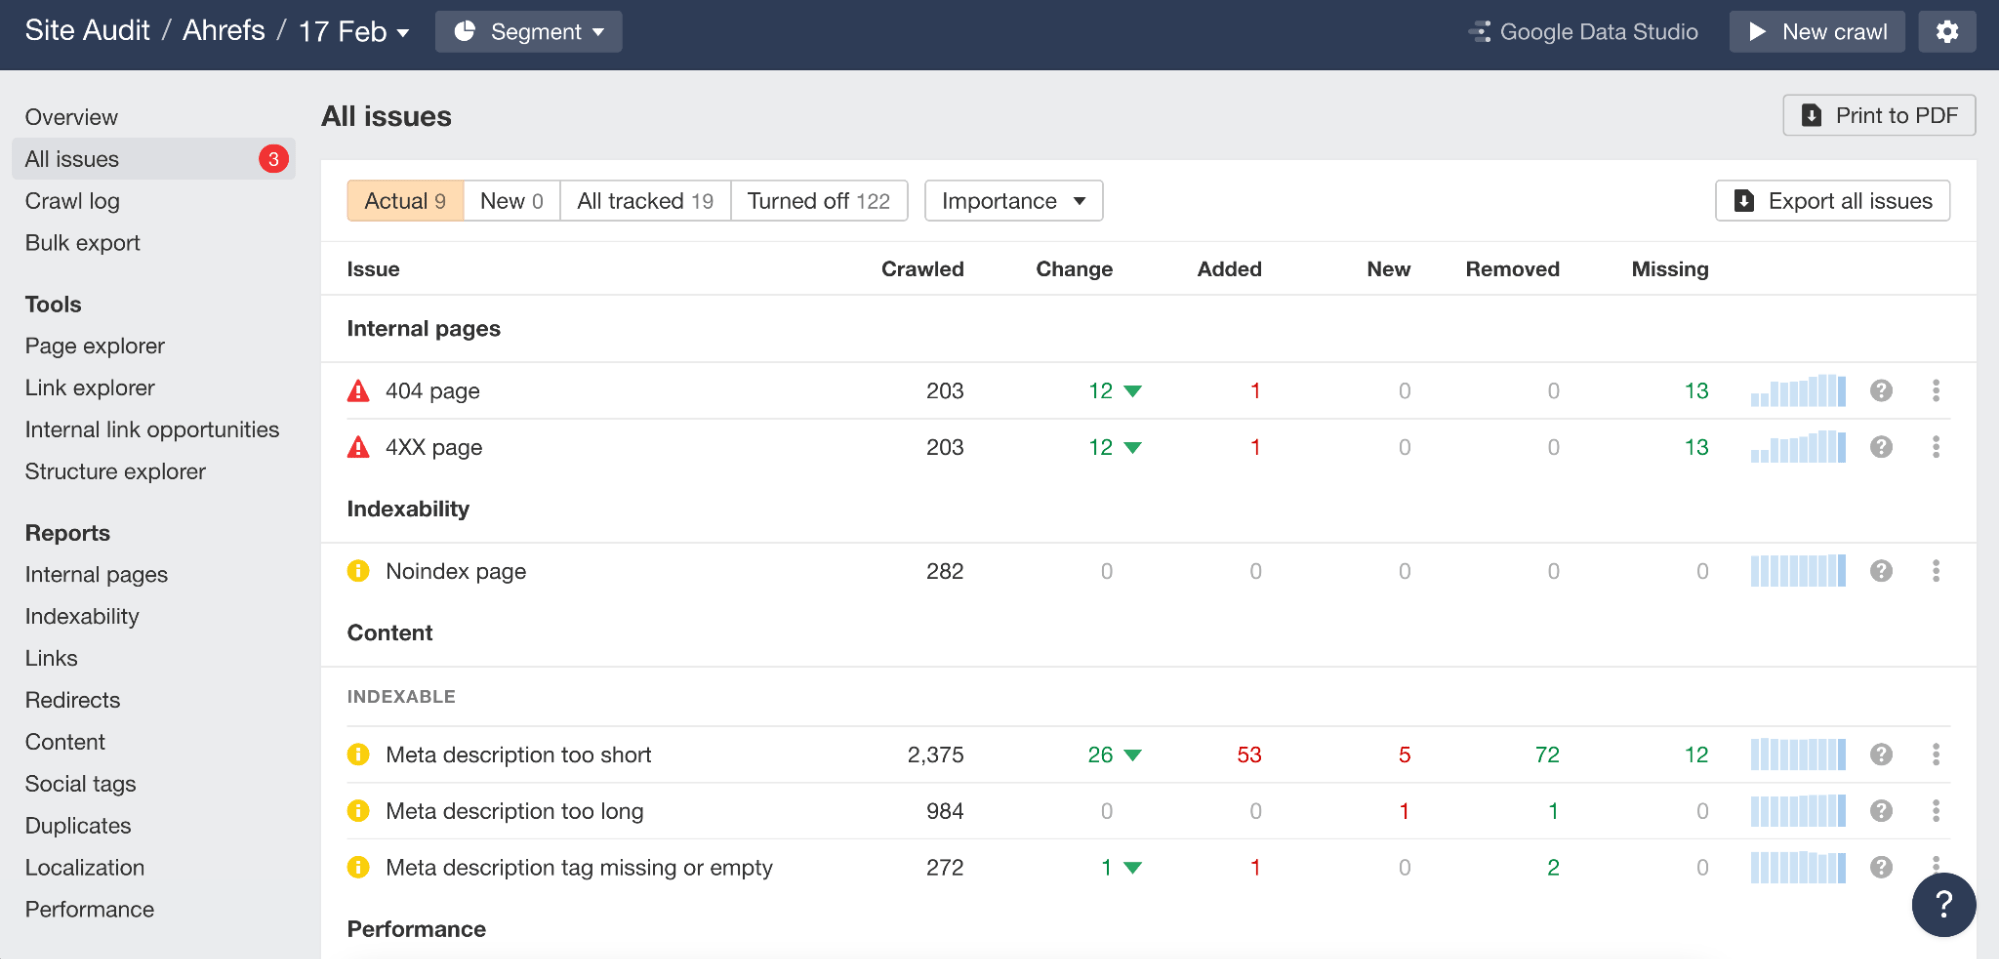This screenshot has height=960, width=1999.
Task: Click the info icon next to Noindex page
Action: (357, 571)
